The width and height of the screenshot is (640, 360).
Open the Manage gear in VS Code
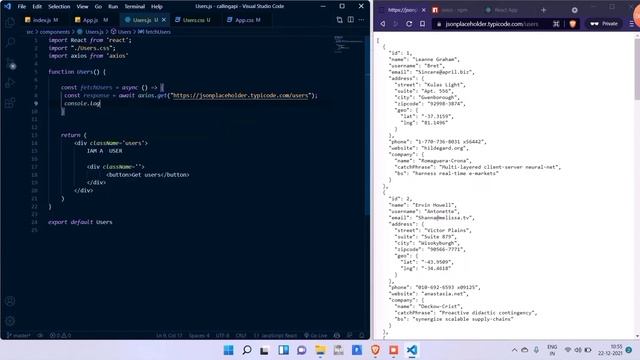tap(10, 321)
